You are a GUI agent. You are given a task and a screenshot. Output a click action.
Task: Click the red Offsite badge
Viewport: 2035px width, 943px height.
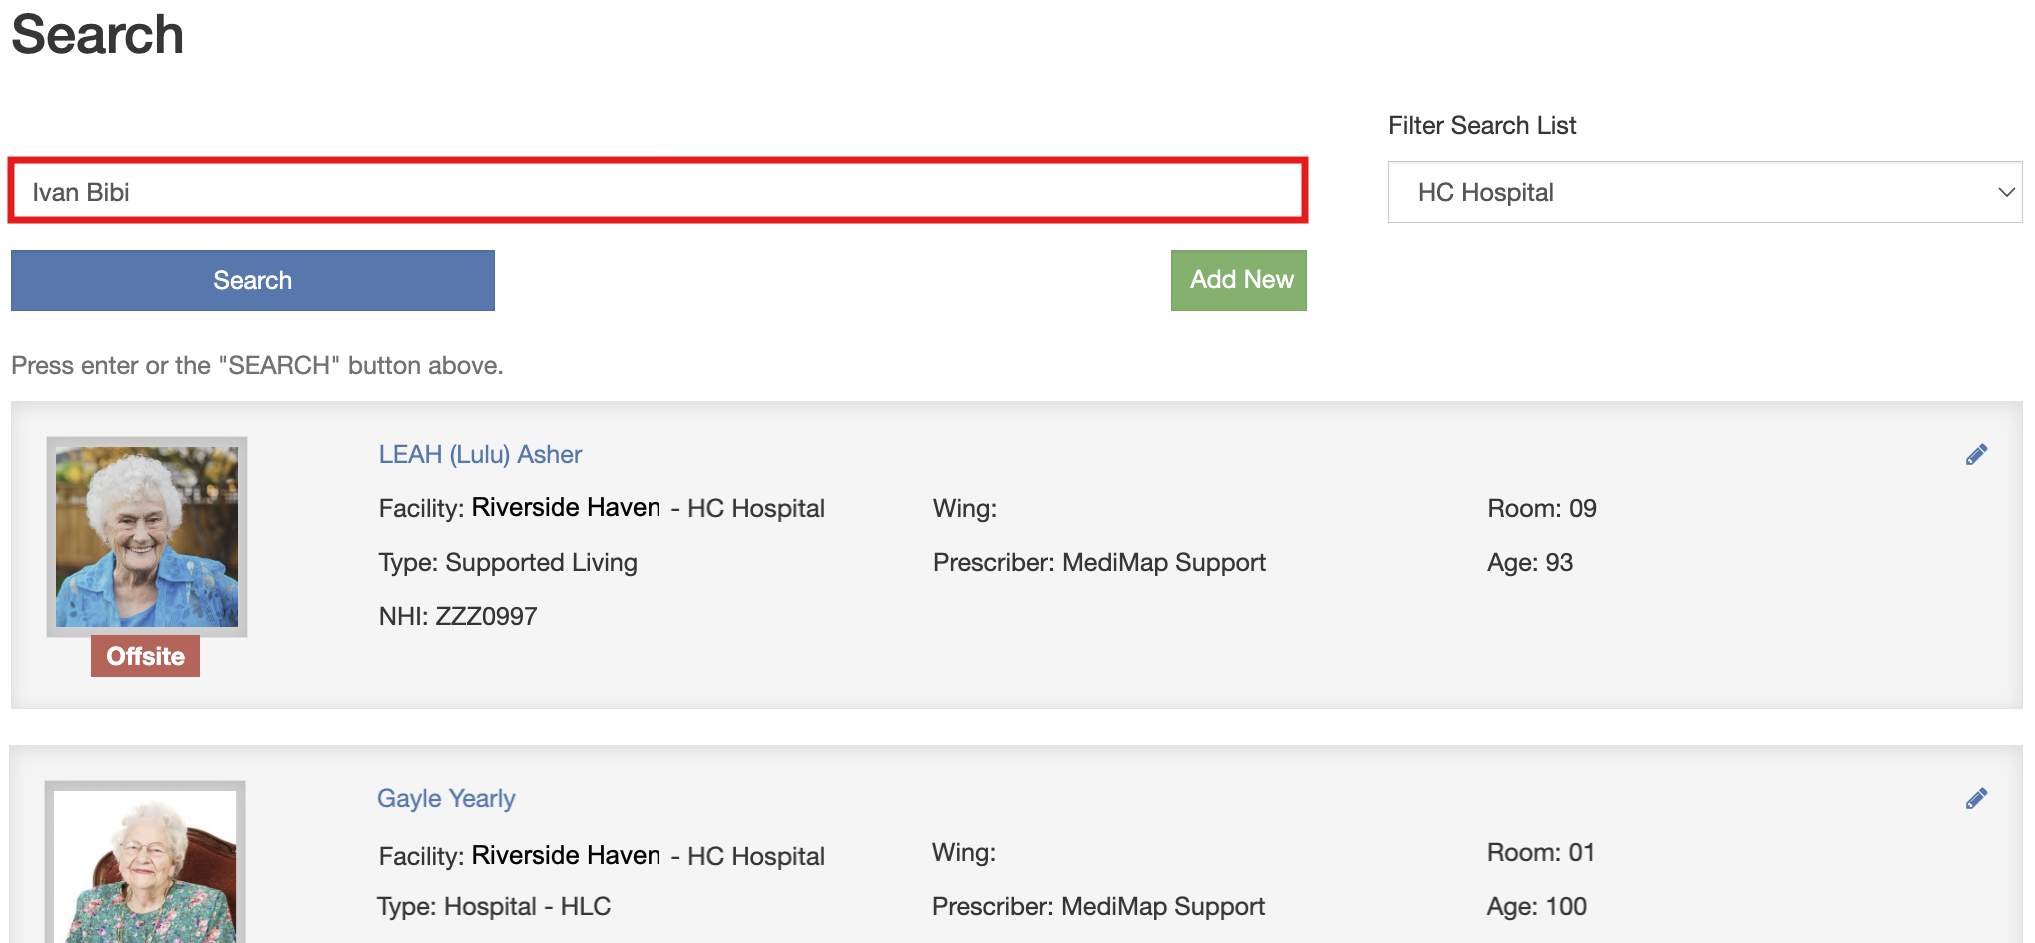coord(146,656)
